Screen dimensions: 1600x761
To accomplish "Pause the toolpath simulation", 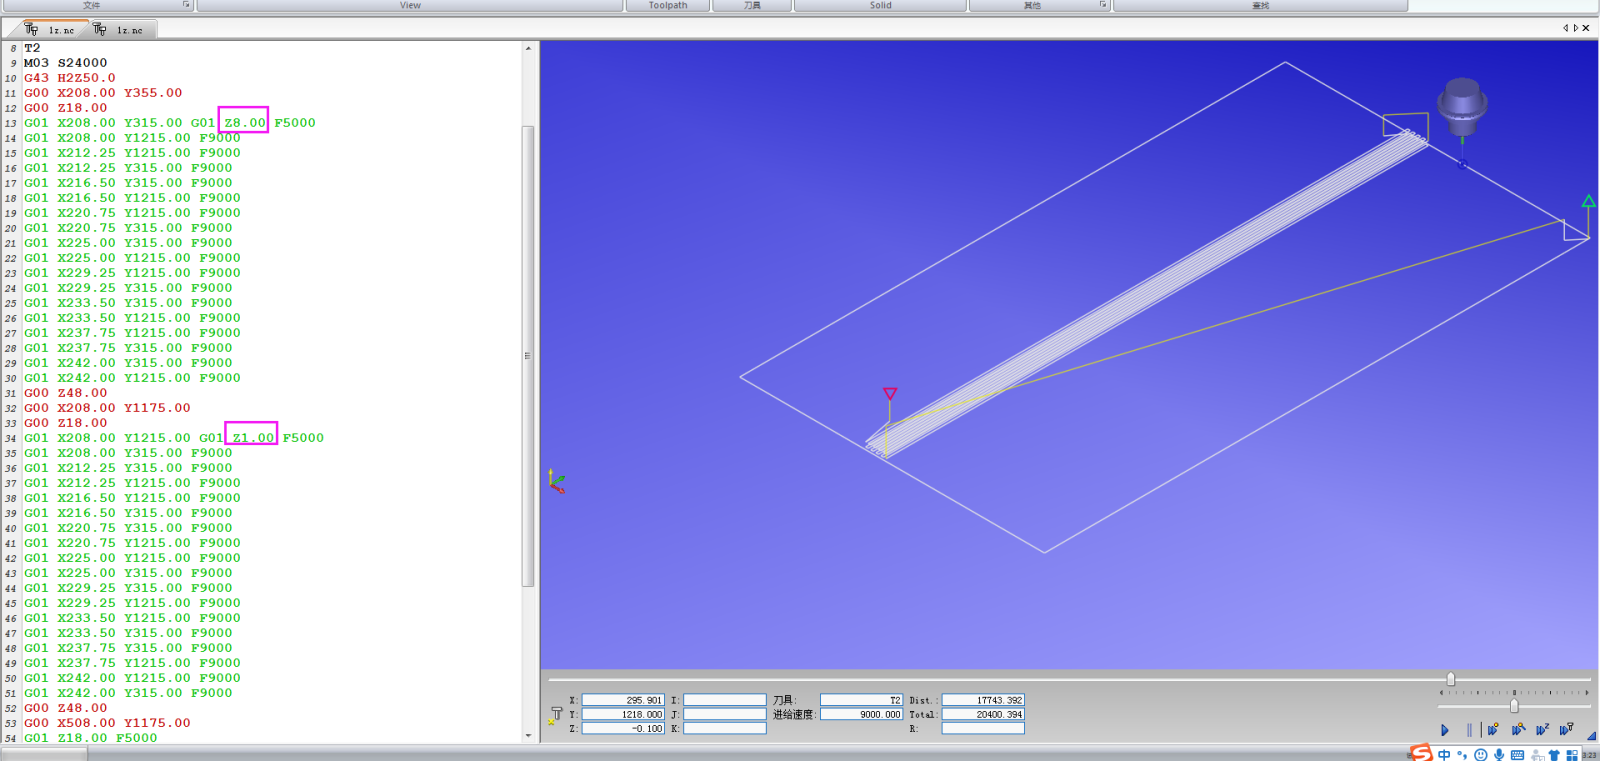I will point(1469,730).
